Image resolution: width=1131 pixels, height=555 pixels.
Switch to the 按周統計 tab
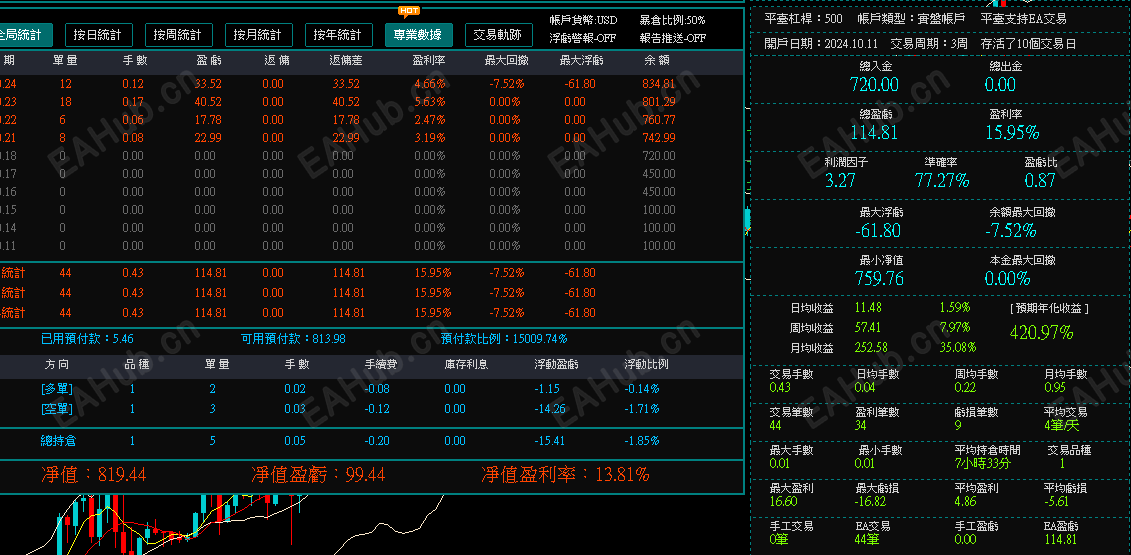click(x=178, y=35)
